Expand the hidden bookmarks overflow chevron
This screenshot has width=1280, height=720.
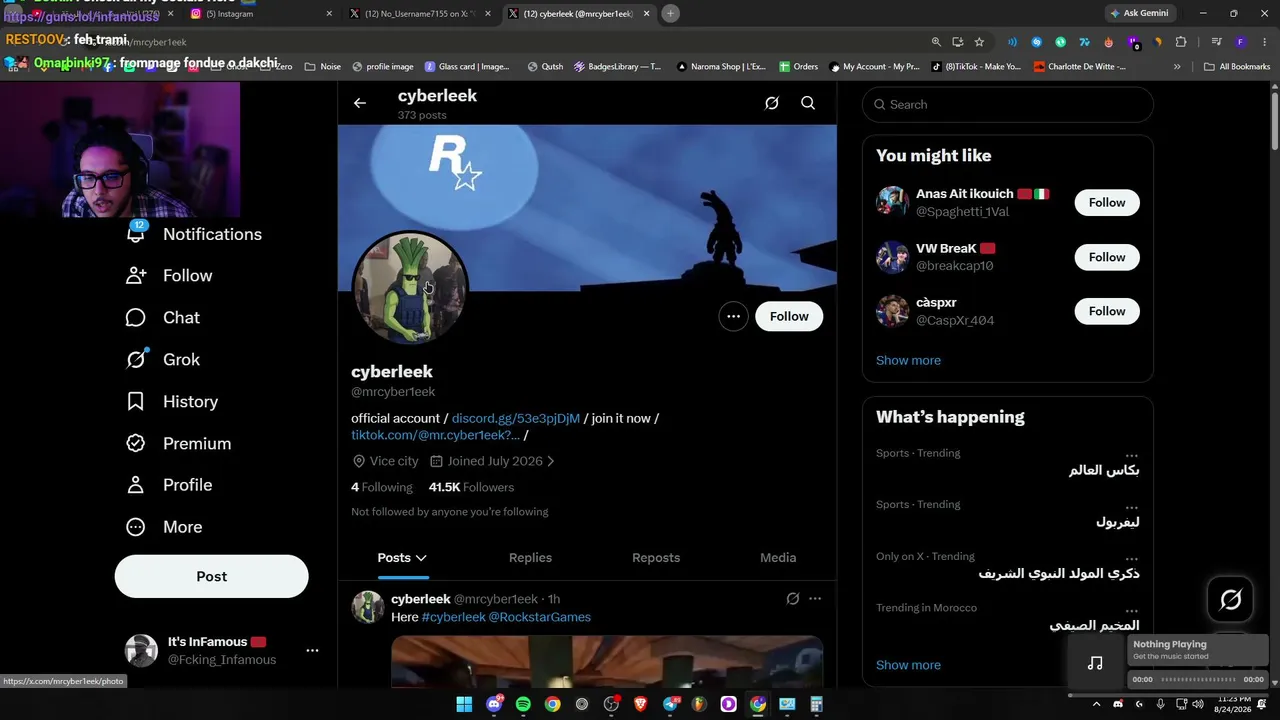pos(1177,67)
